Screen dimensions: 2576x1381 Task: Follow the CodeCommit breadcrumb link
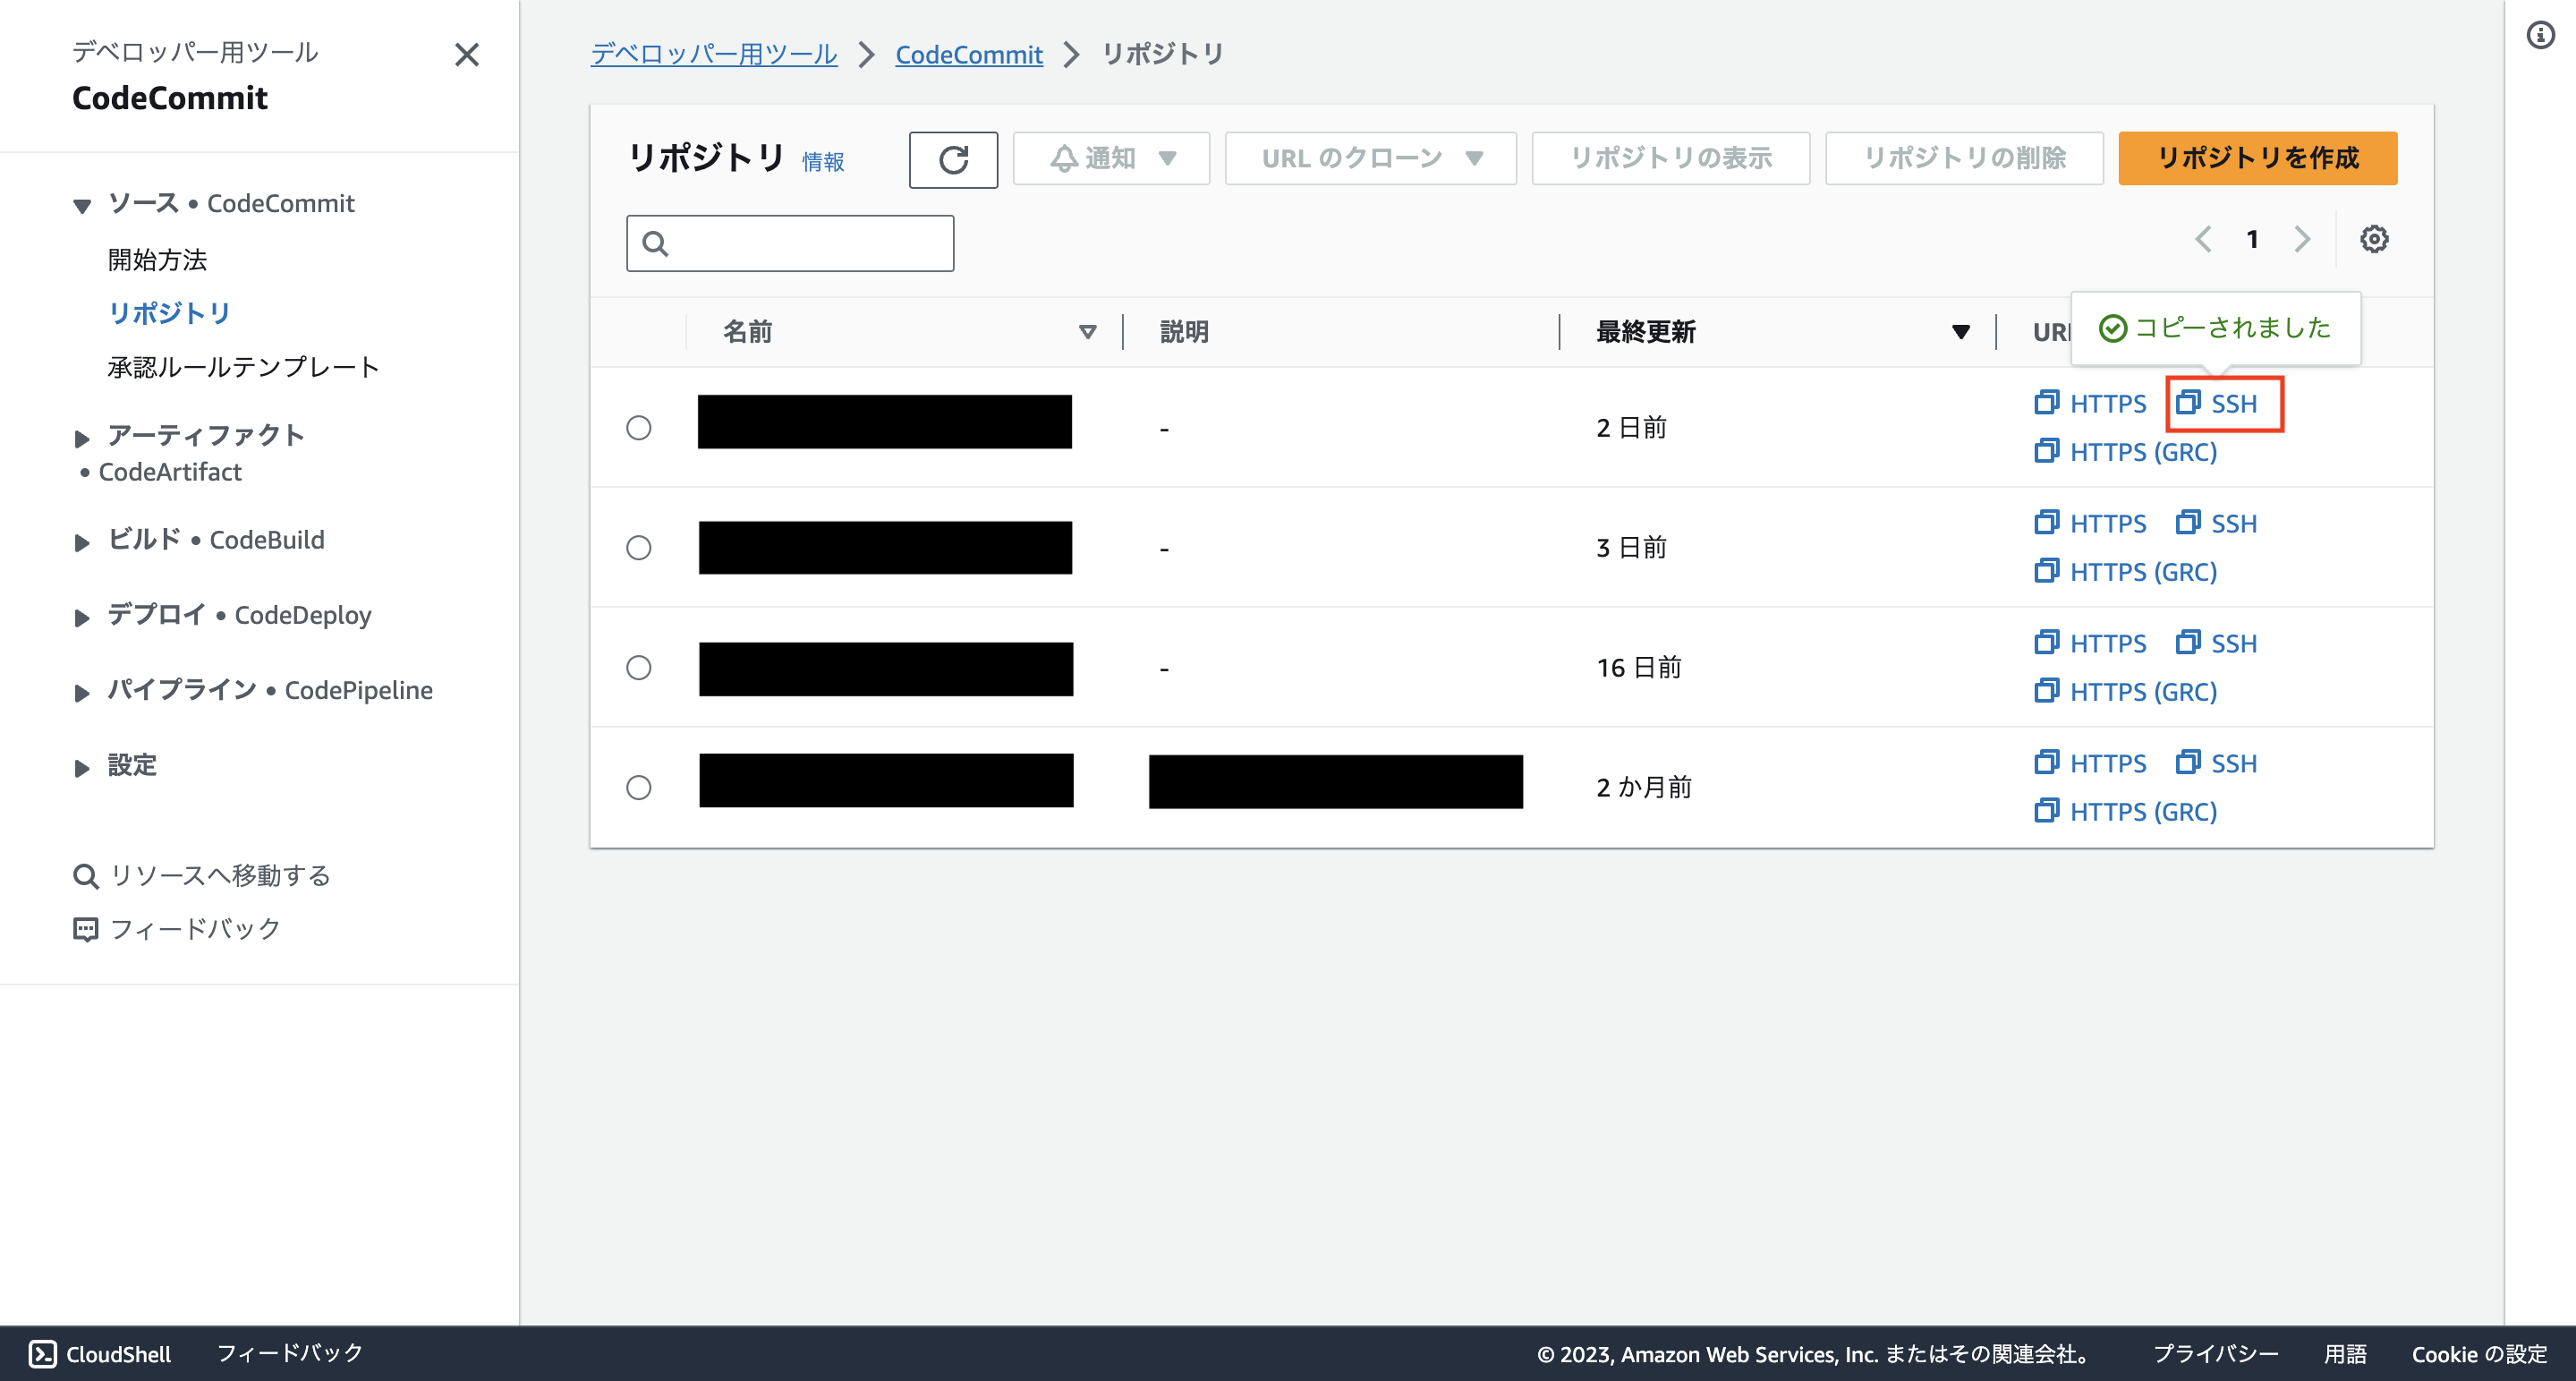[968, 54]
